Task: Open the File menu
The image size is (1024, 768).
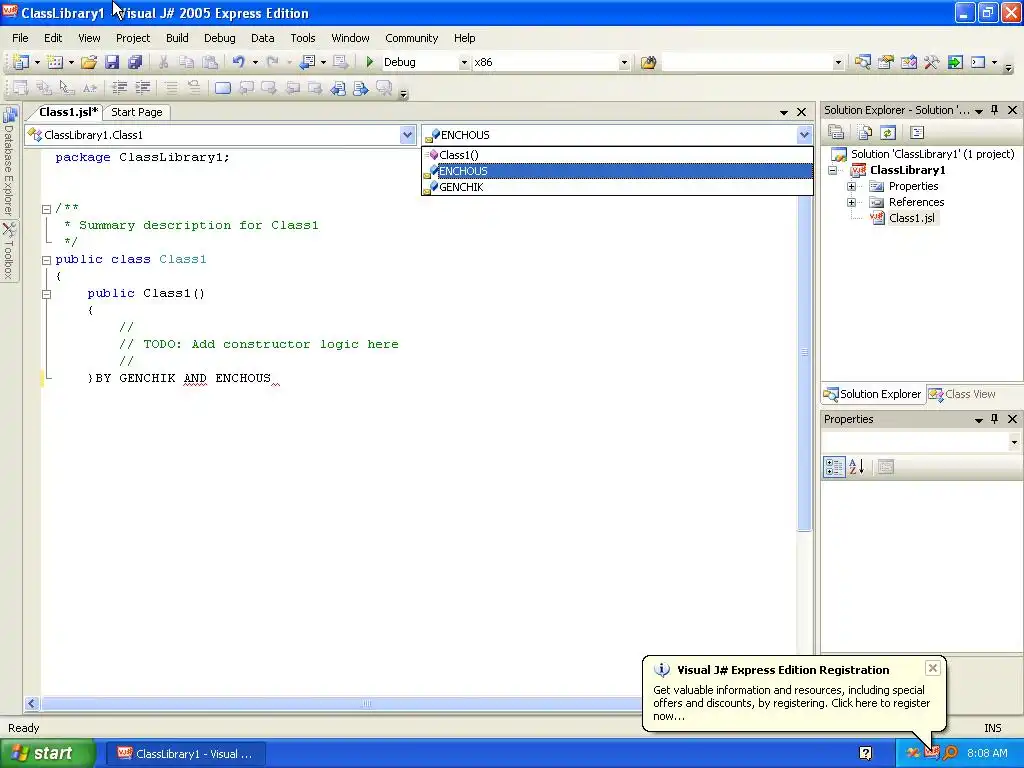Action: click(x=20, y=38)
